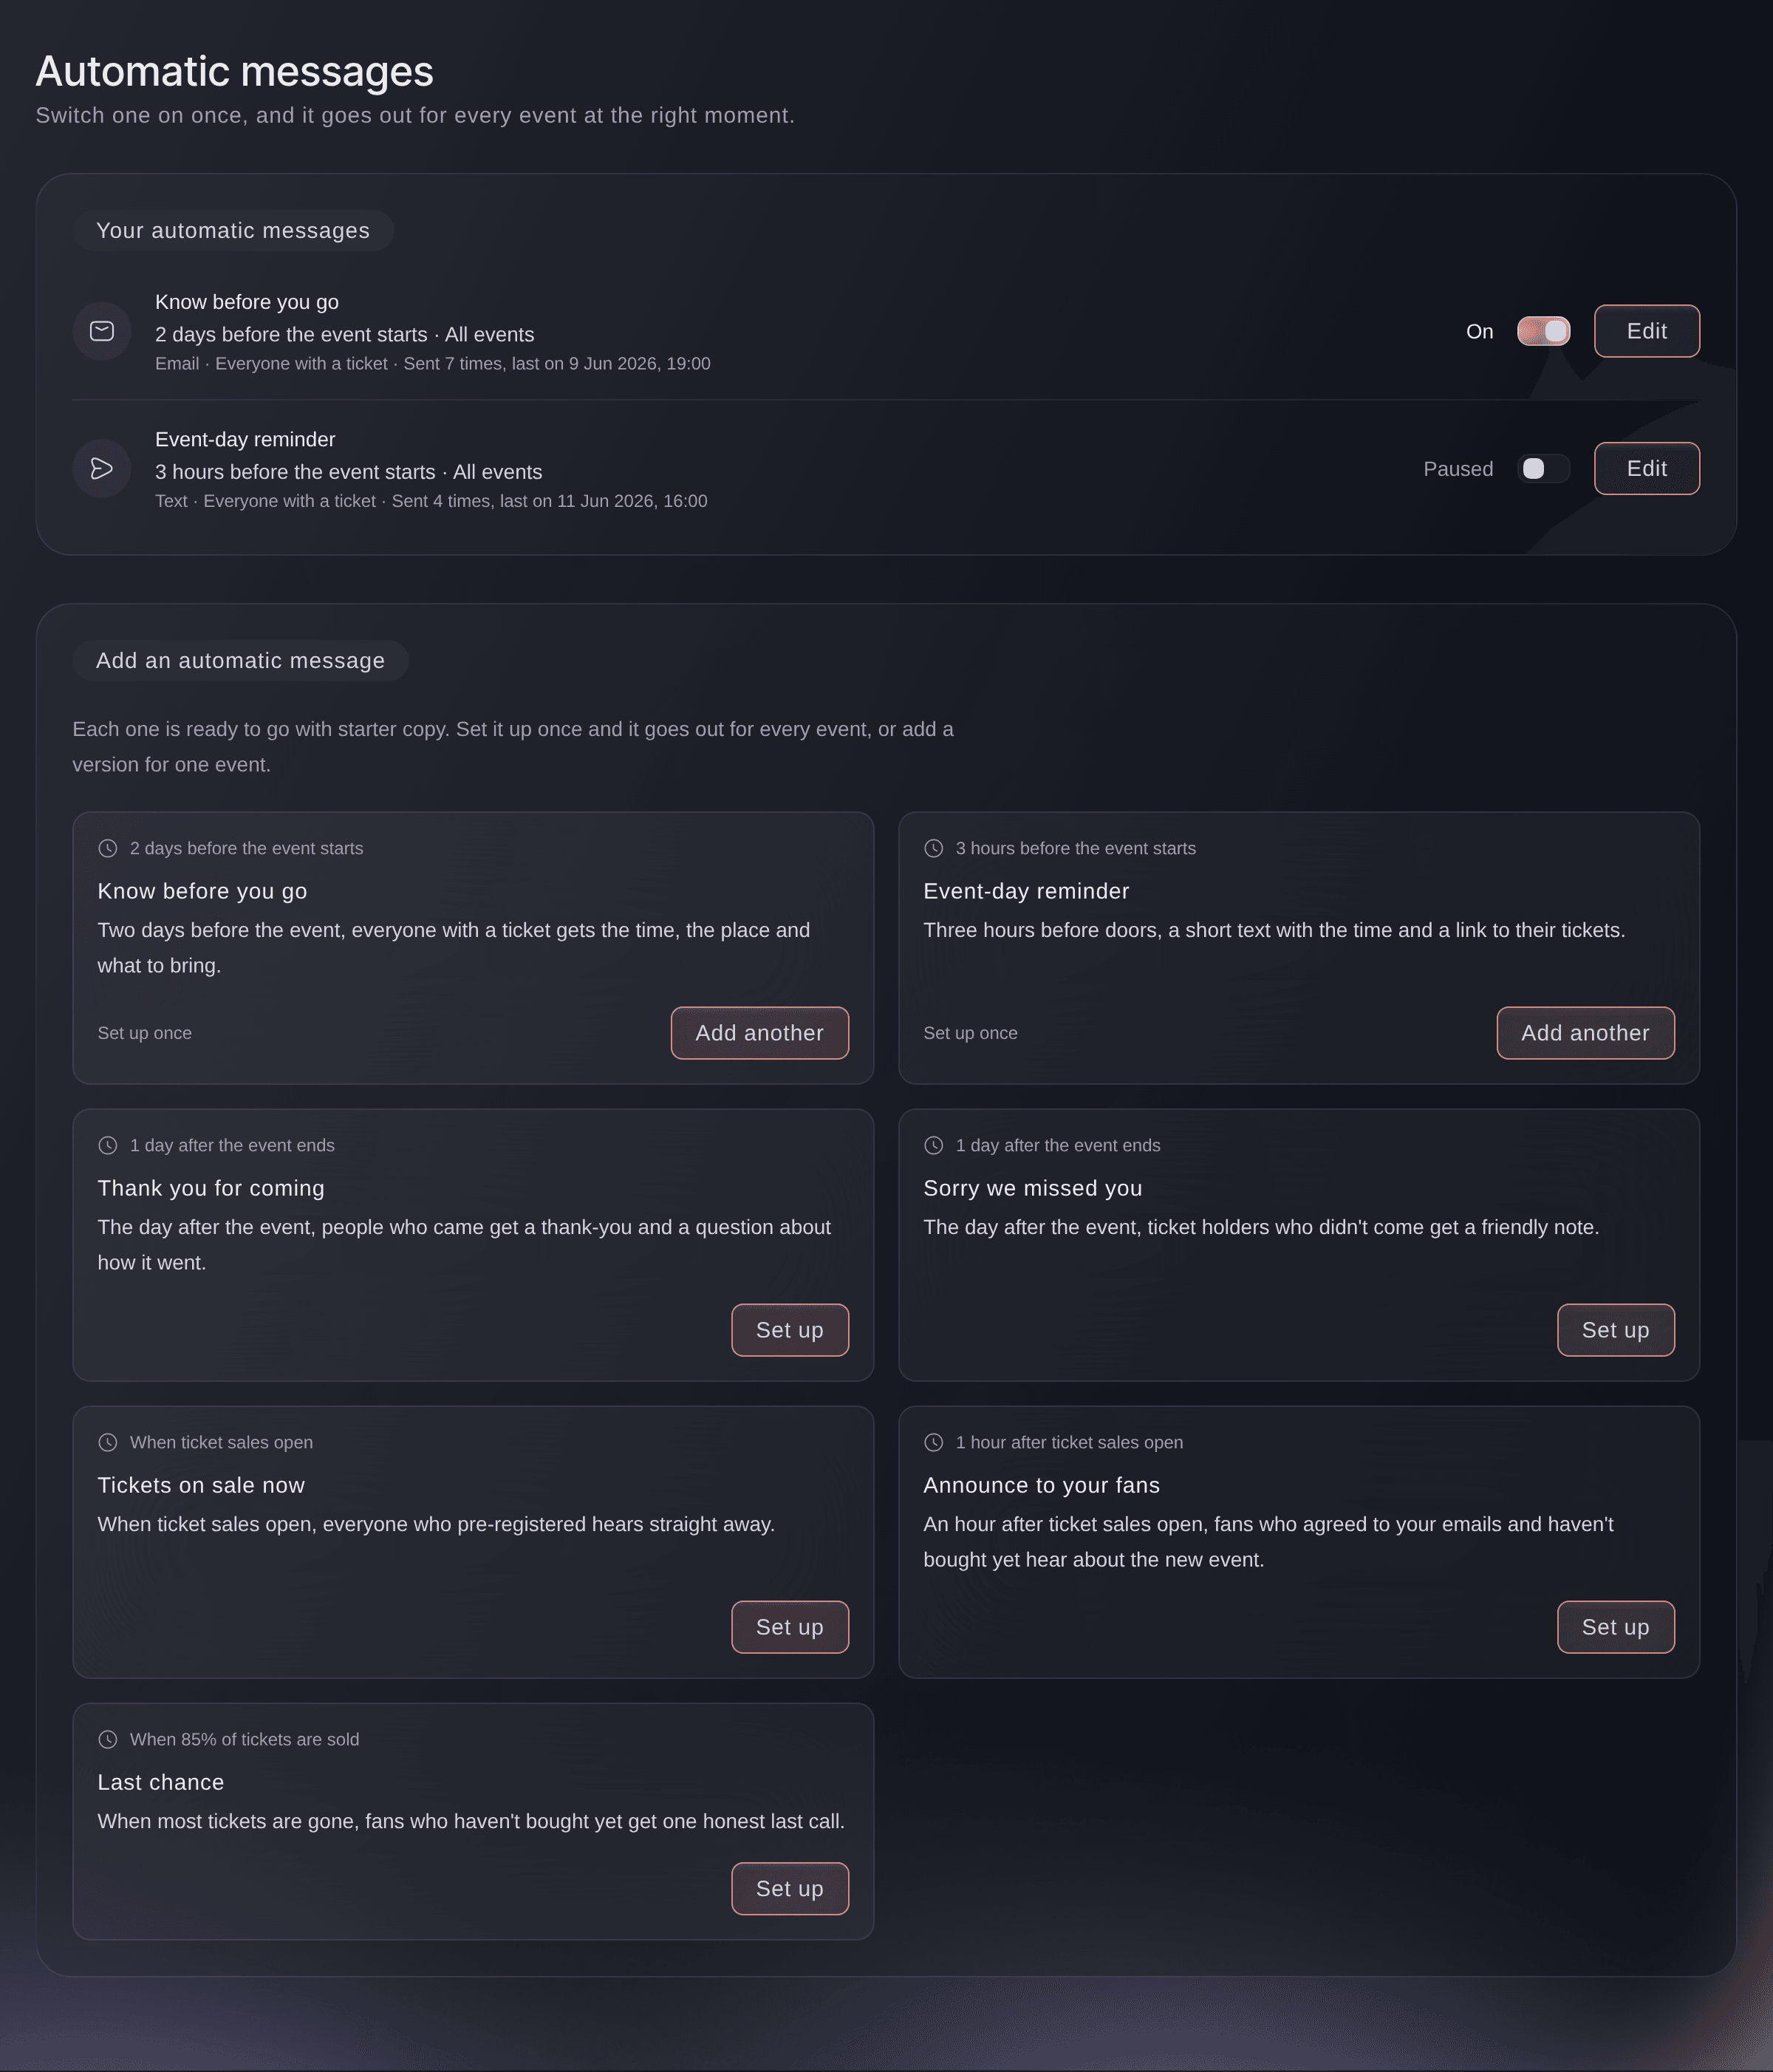This screenshot has width=1773, height=2072.
Task: Click clock icon beside 'When ticket sales open'
Action: [108, 1442]
